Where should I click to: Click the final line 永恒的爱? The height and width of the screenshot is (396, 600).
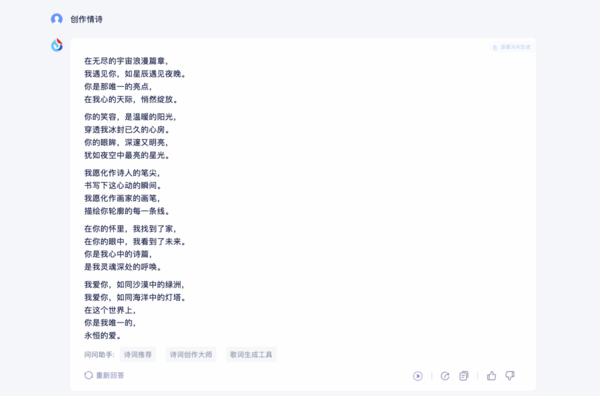(103, 336)
